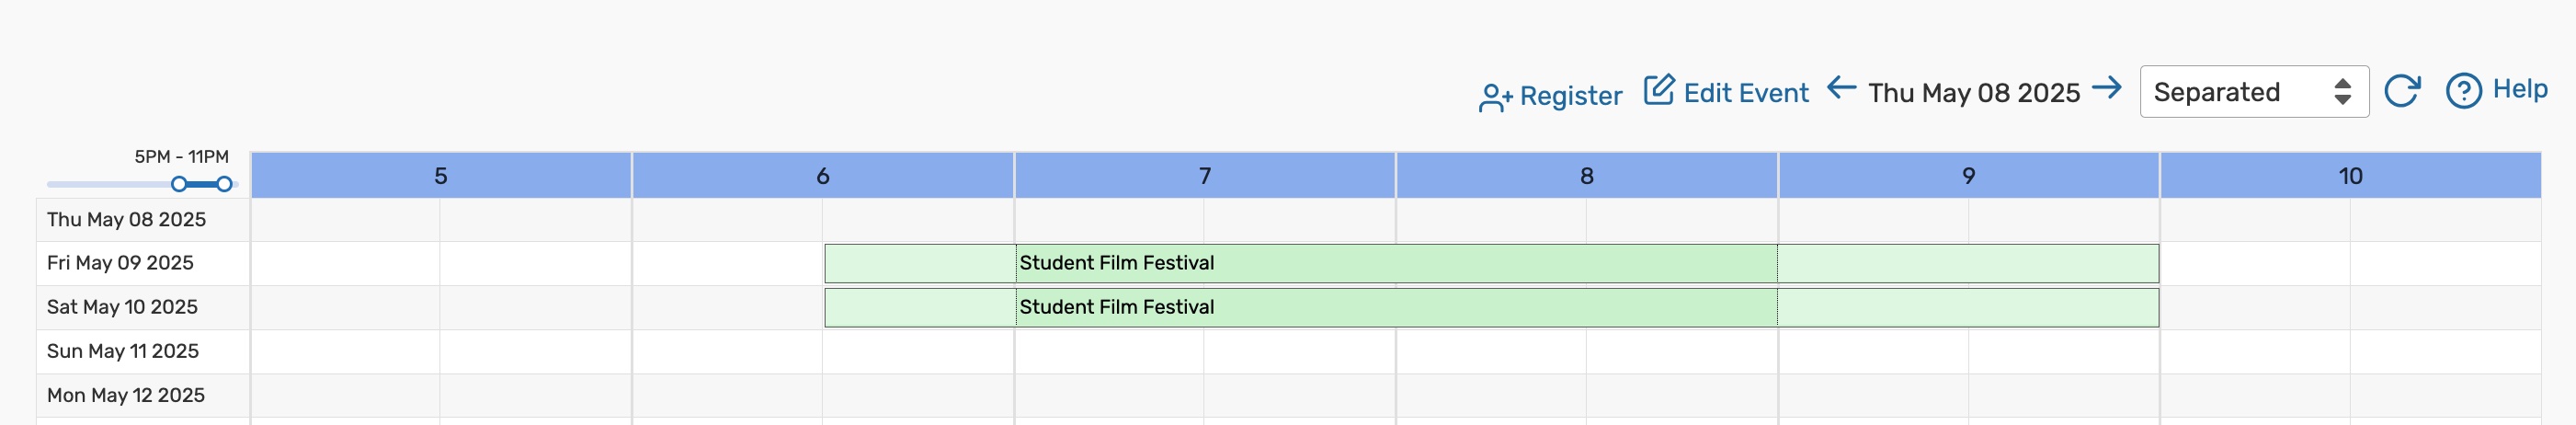Open Student Film Festival event on Fri May 09

[1116, 263]
